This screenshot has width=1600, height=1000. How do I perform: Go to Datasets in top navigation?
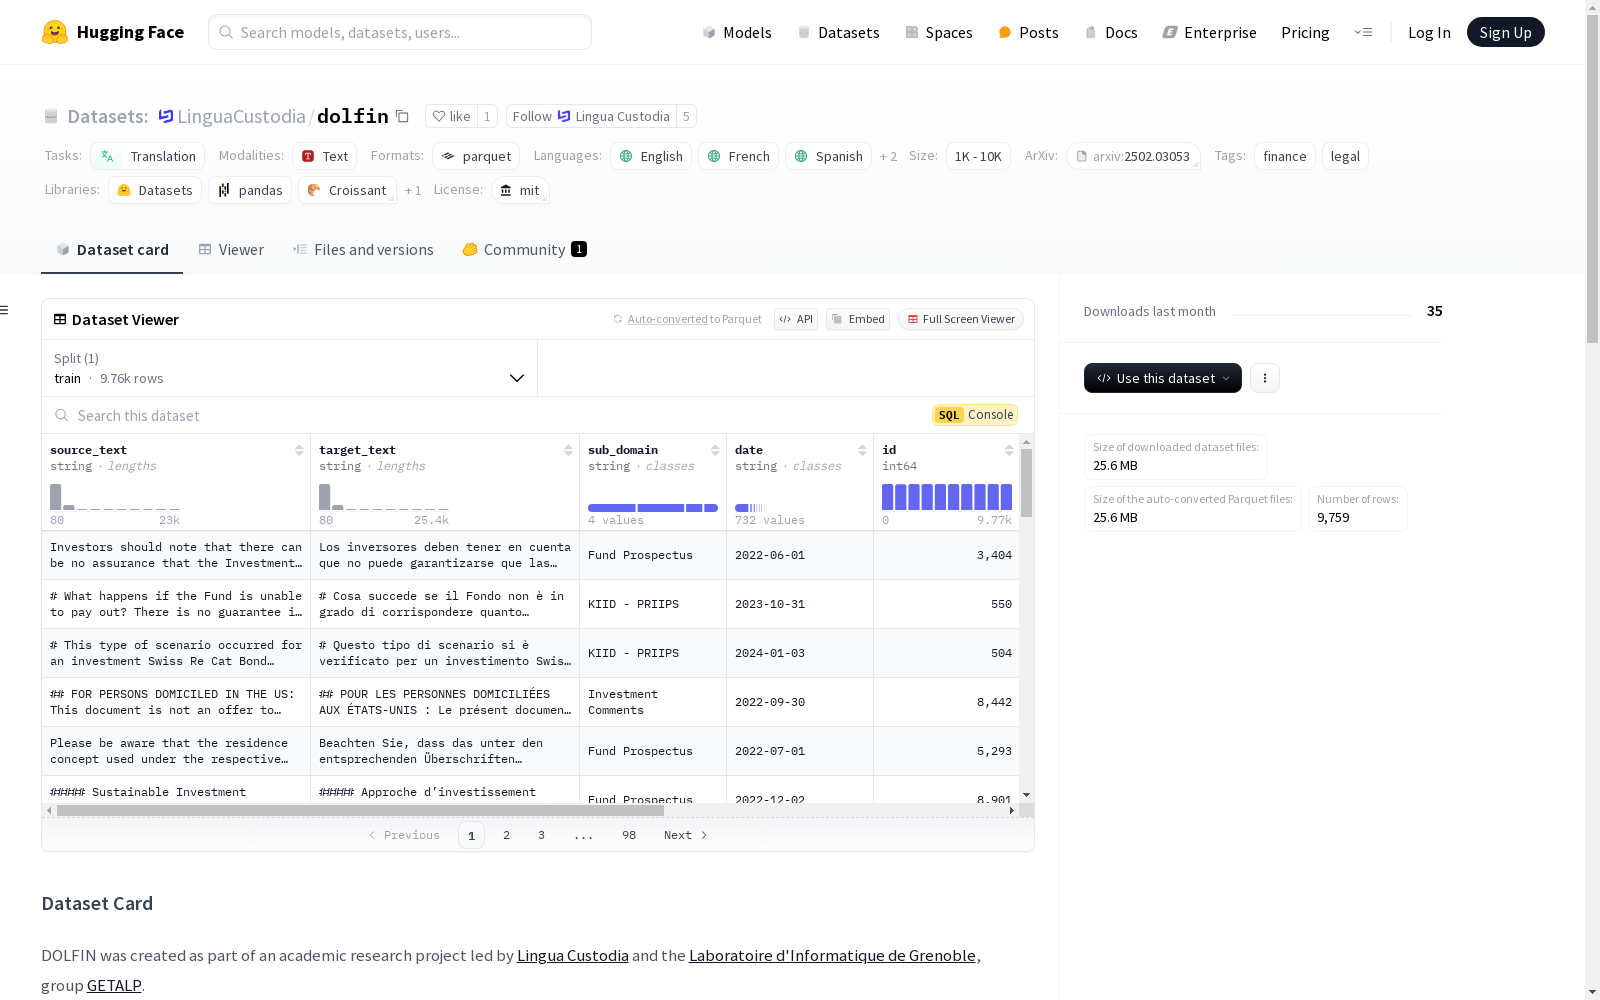pos(838,32)
